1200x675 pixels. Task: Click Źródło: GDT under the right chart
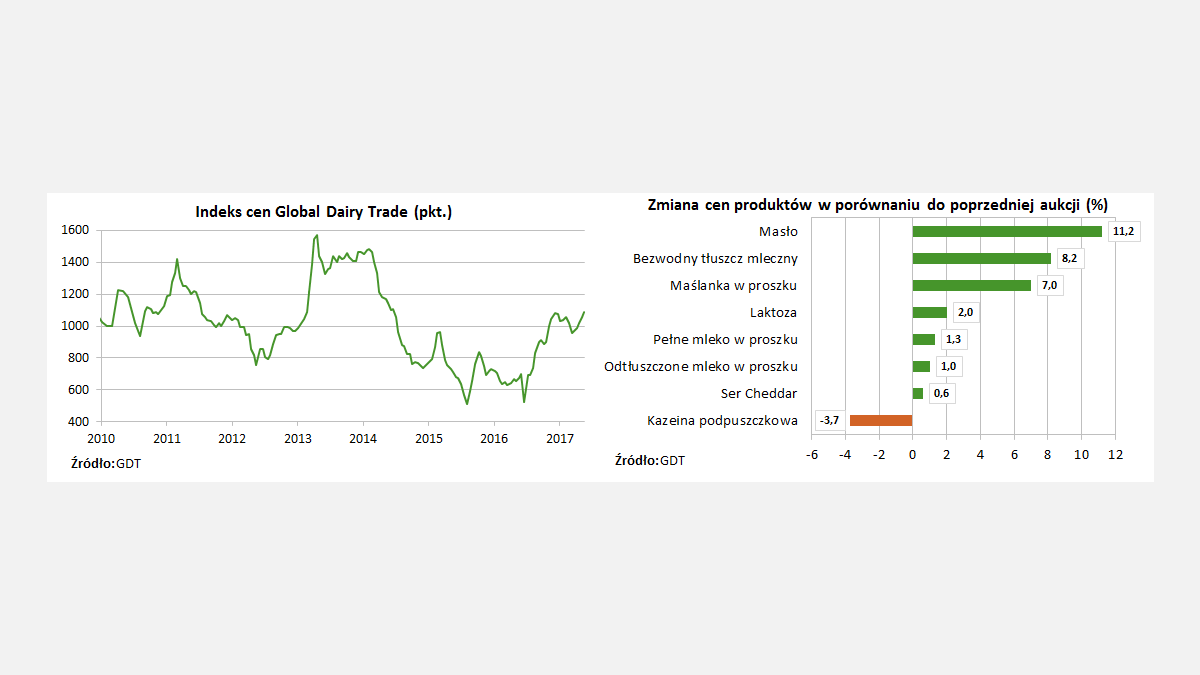pos(650,460)
